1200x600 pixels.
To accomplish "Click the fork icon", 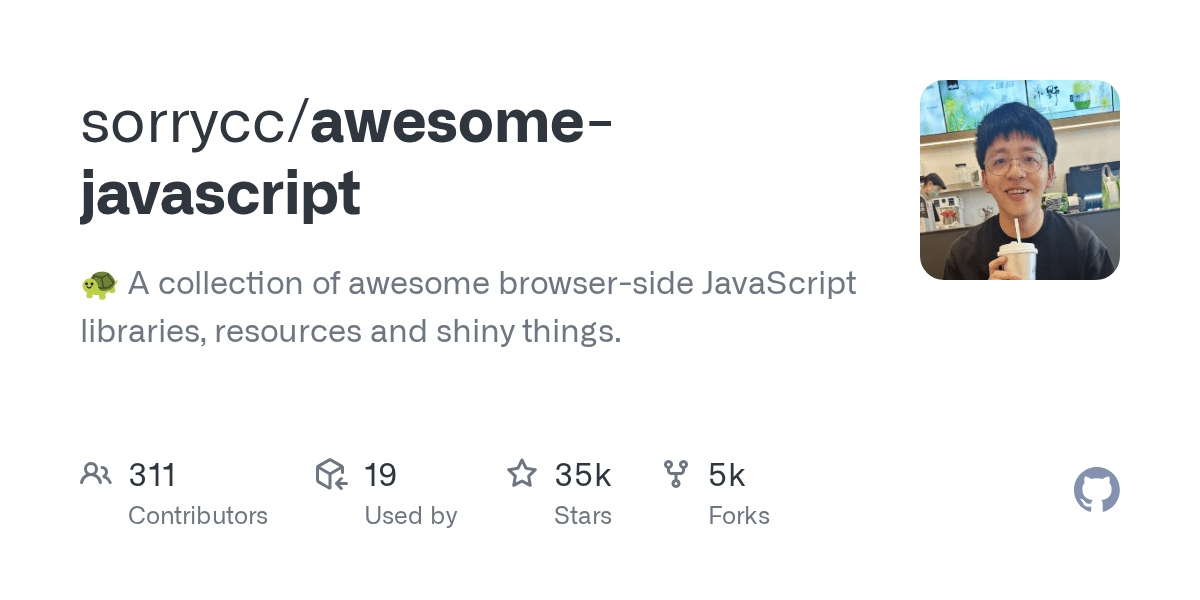I will point(676,474).
